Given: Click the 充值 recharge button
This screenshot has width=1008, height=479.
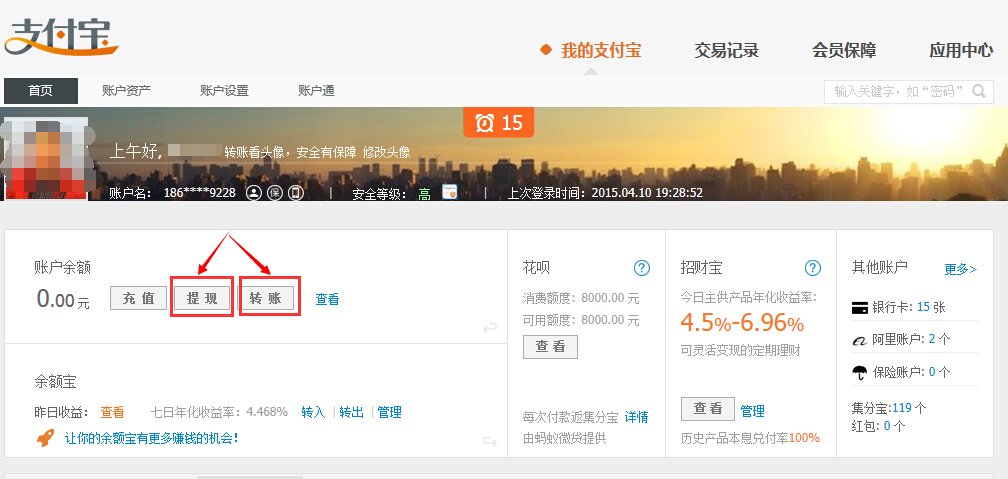Looking at the screenshot, I should click(x=138, y=298).
